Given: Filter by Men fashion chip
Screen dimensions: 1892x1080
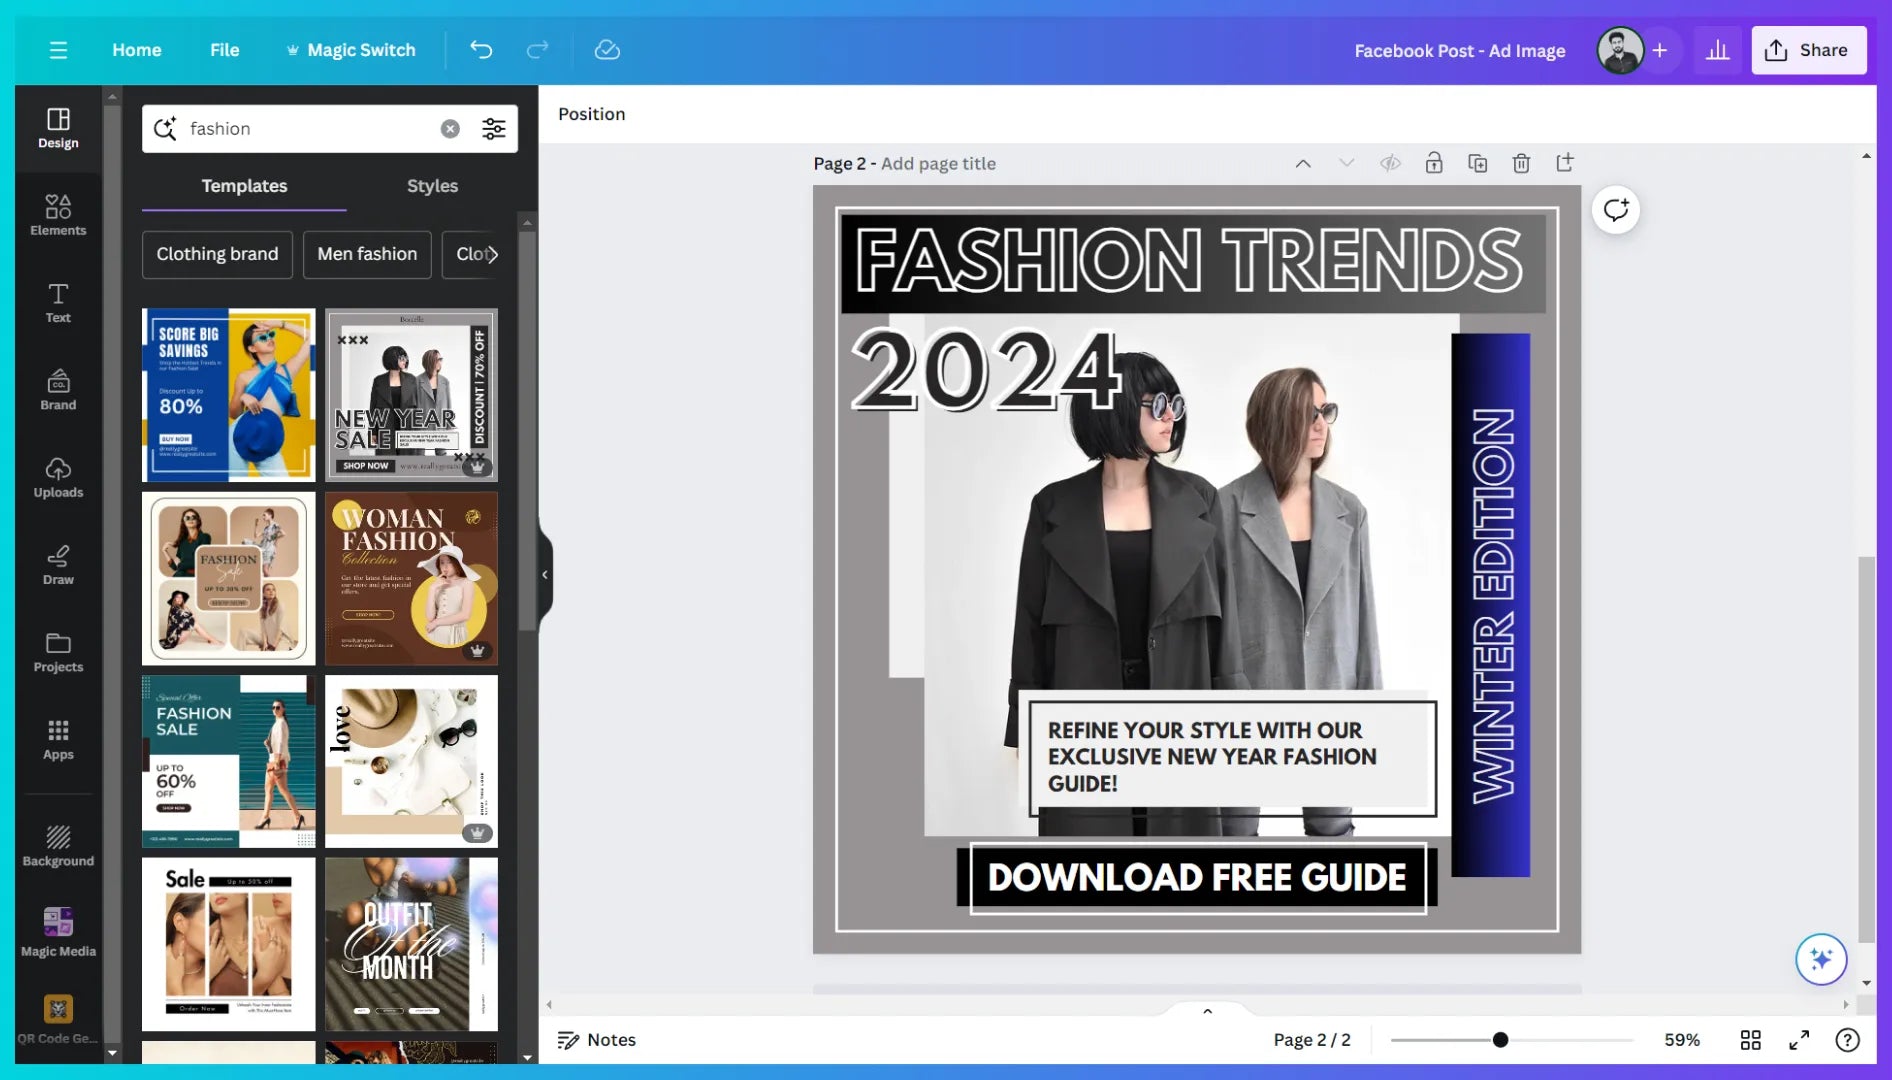Looking at the screenshot, I should (367, 254).
